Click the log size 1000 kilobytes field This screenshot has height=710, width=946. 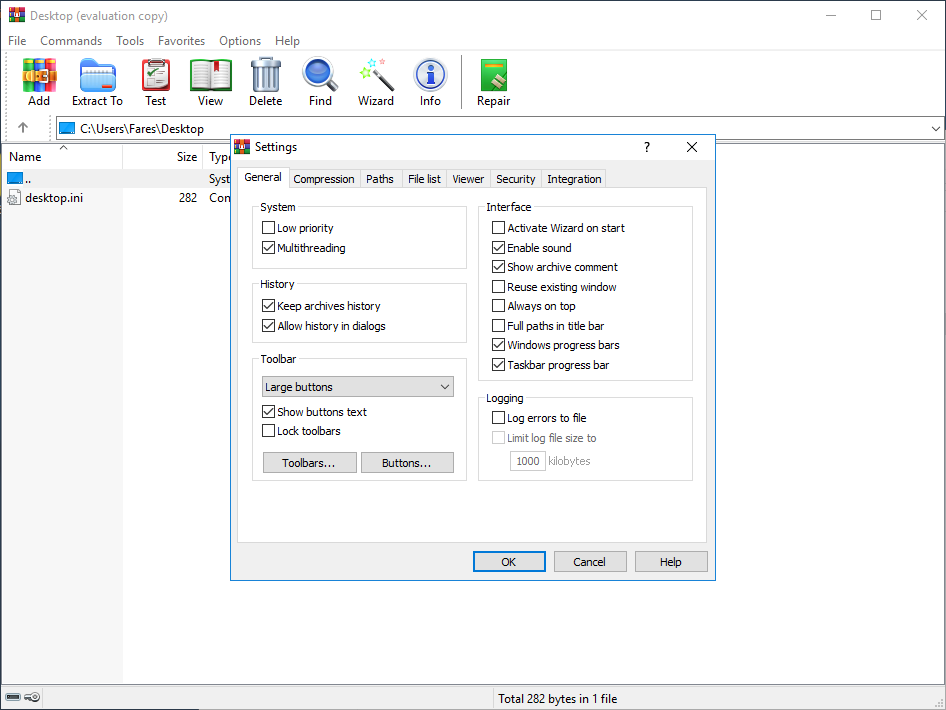528,461
